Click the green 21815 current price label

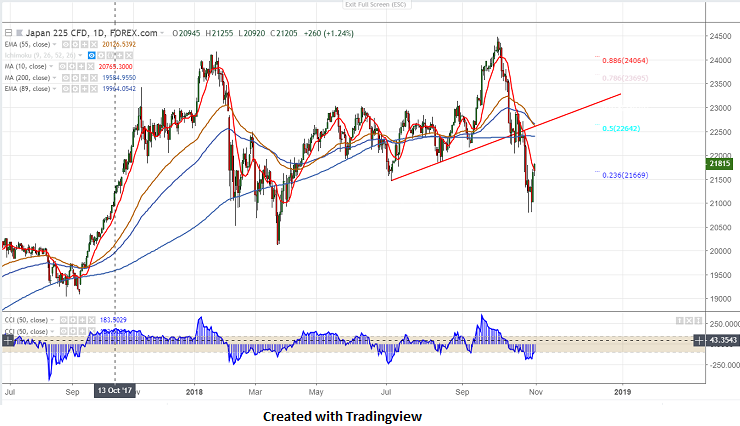[x=719, y=164]
